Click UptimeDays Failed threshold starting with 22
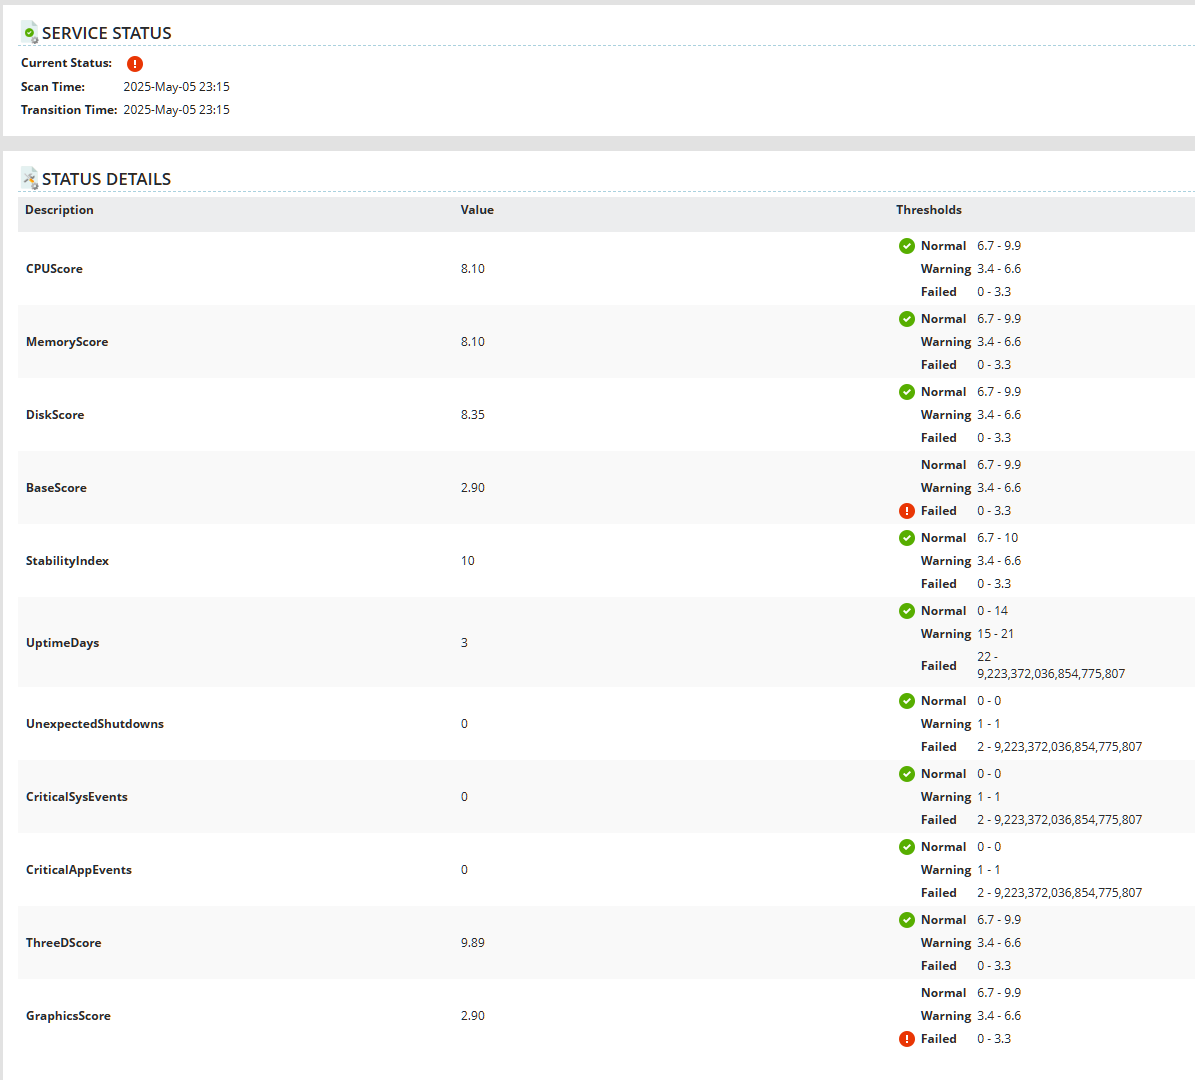1195x1080 pixels. point(1051,665)
